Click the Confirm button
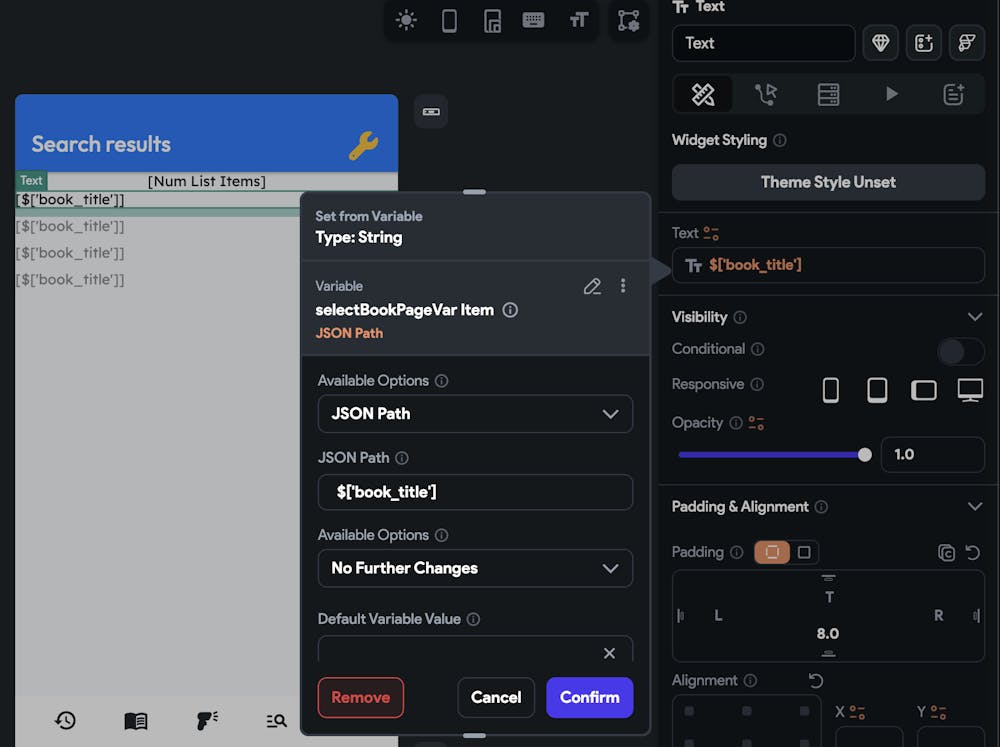The width and height of the screenshot is (1000, 747). 589,698
